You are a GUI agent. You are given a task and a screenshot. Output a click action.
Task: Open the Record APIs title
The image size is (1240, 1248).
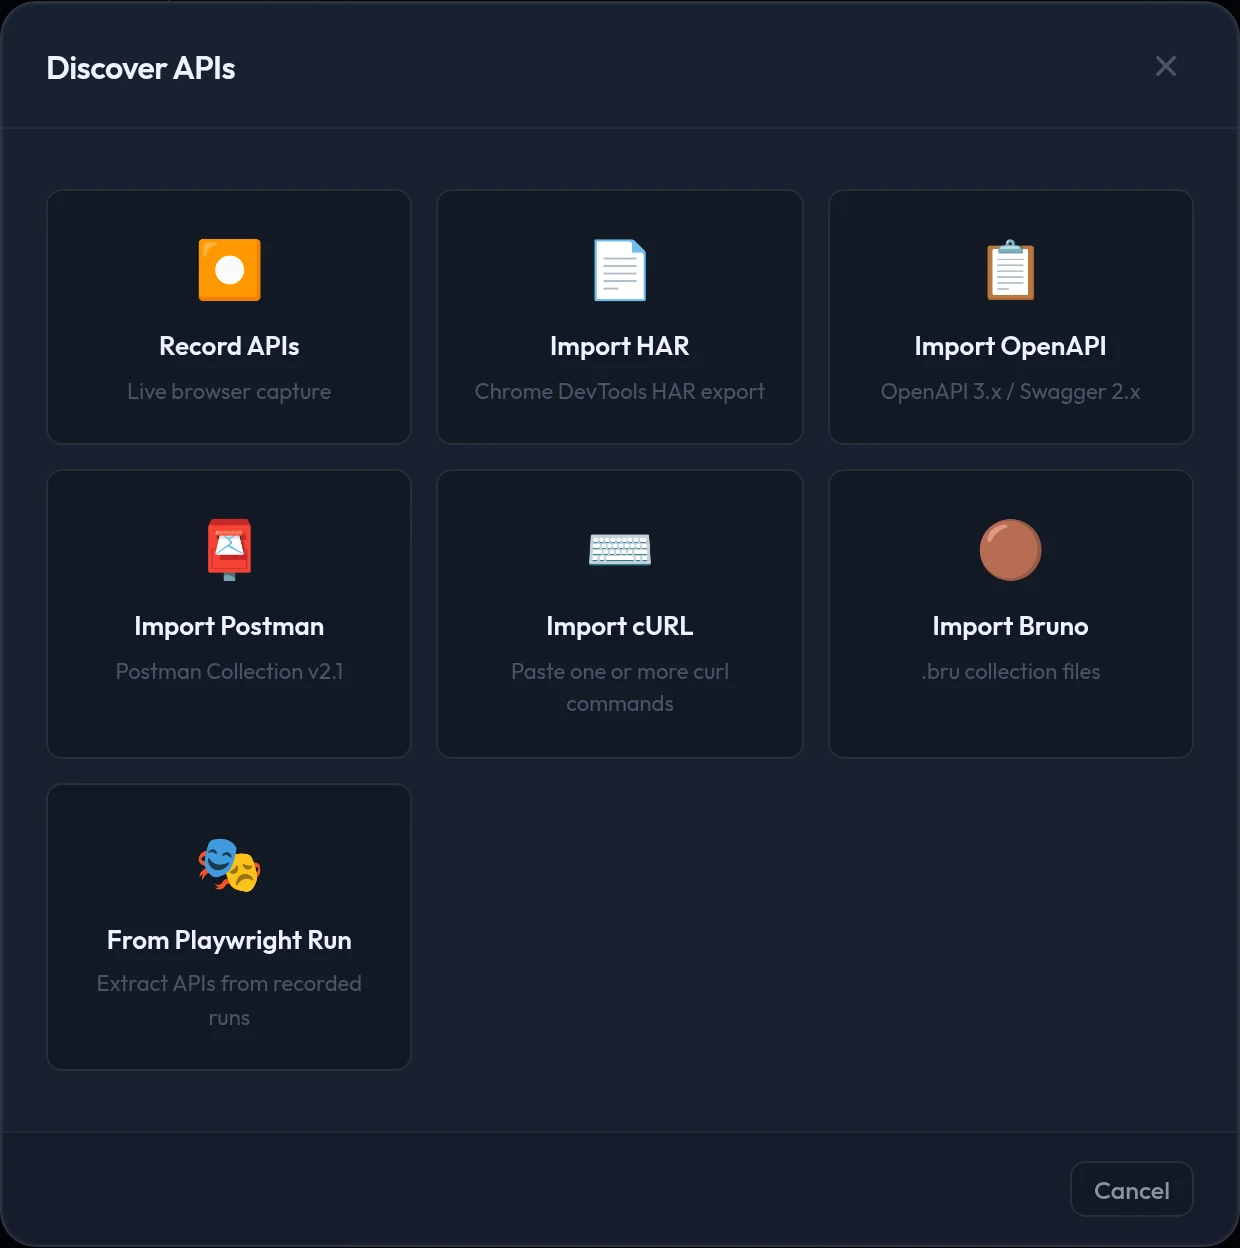tap(229, 346)
